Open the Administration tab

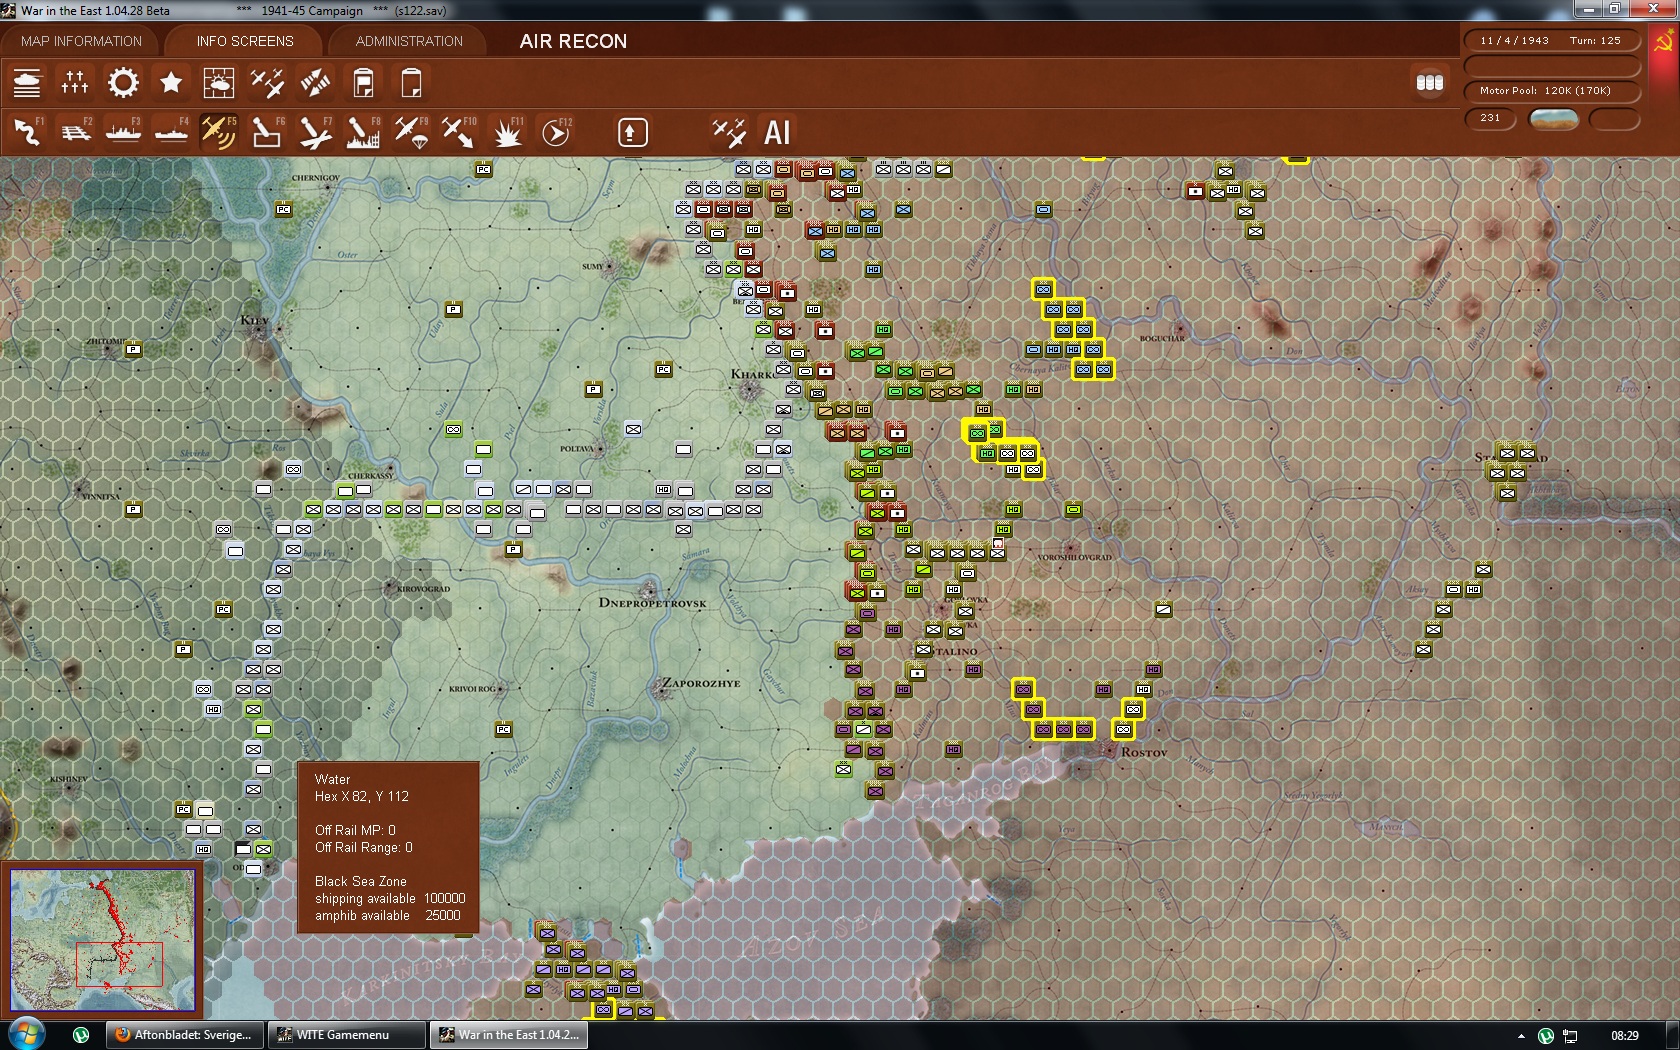pos(409,41)
